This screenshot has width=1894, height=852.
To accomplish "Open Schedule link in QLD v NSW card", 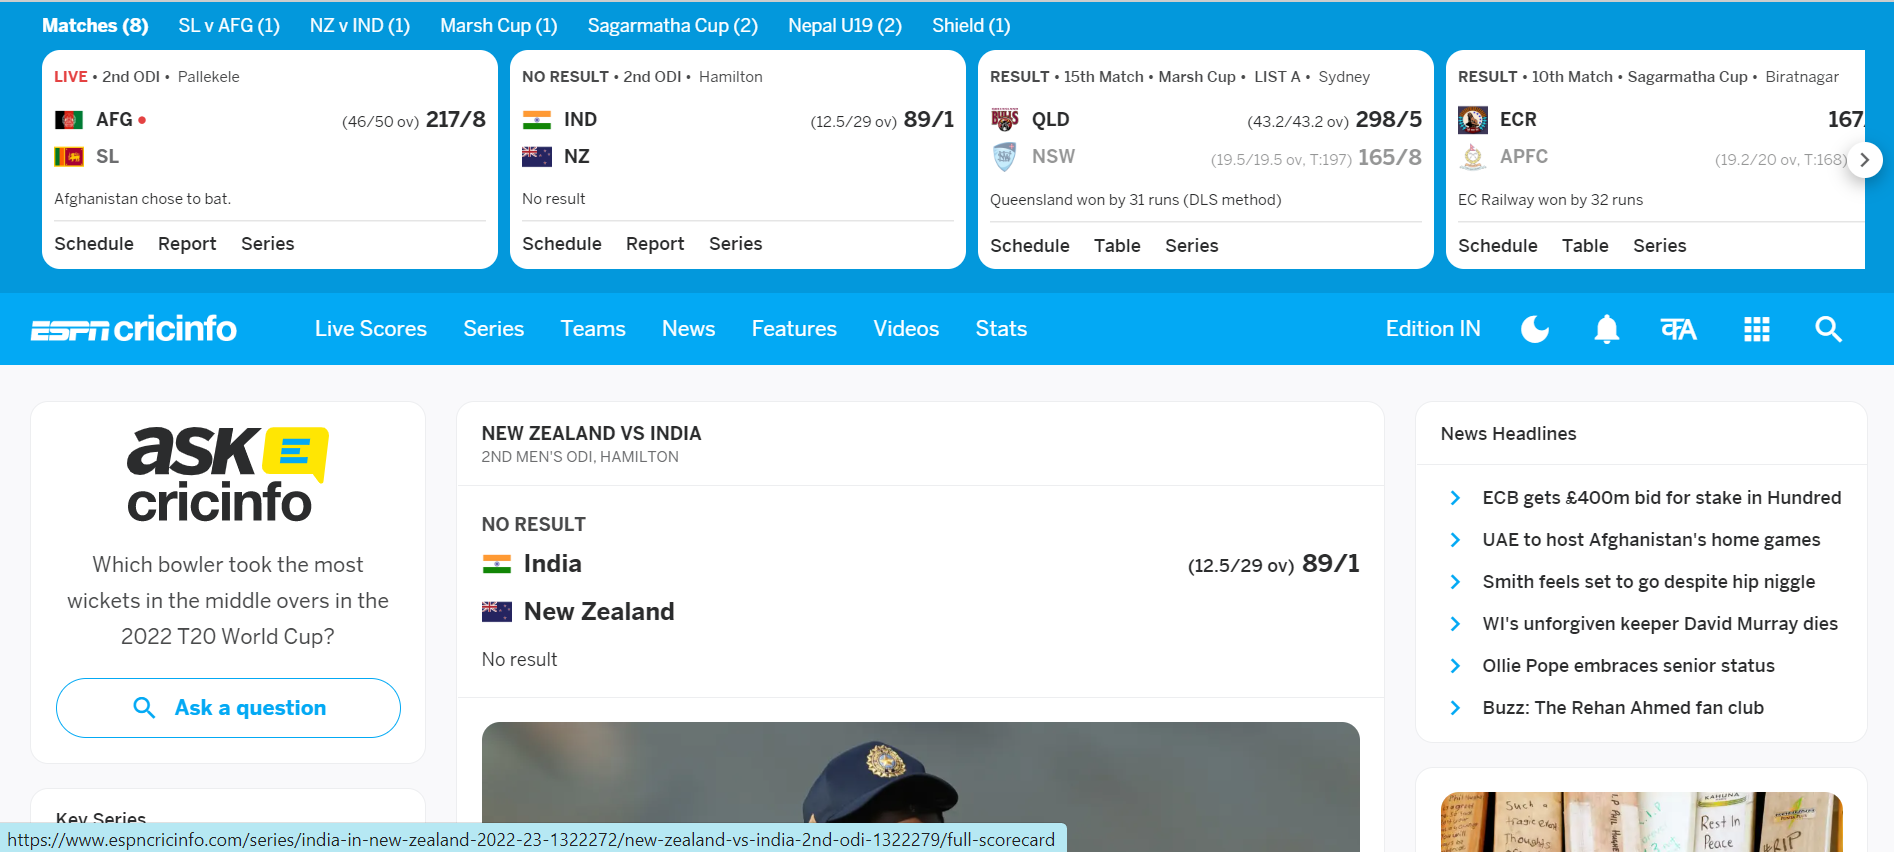I will click(1030, 246).
